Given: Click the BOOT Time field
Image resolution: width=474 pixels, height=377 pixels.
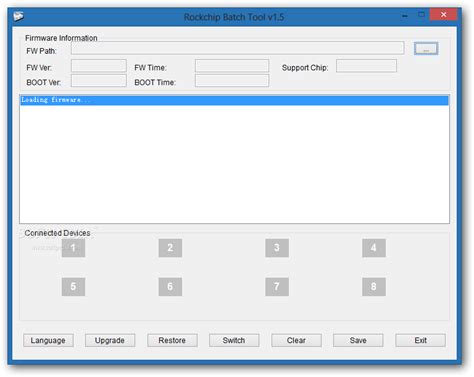Looking at the screenshot, I should coord(232,81).
